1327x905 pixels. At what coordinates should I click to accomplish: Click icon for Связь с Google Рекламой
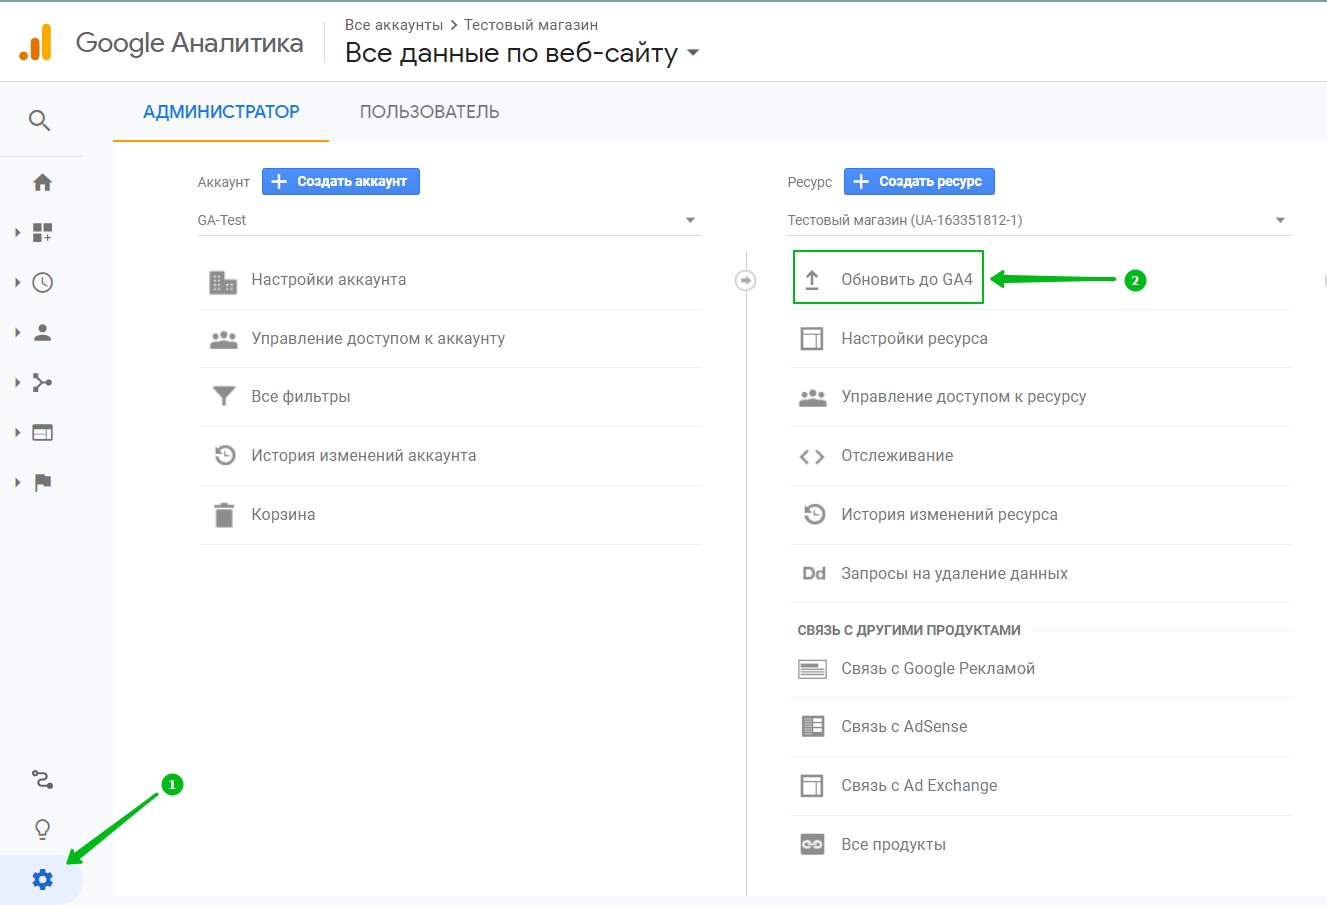[x=812, y=669]
